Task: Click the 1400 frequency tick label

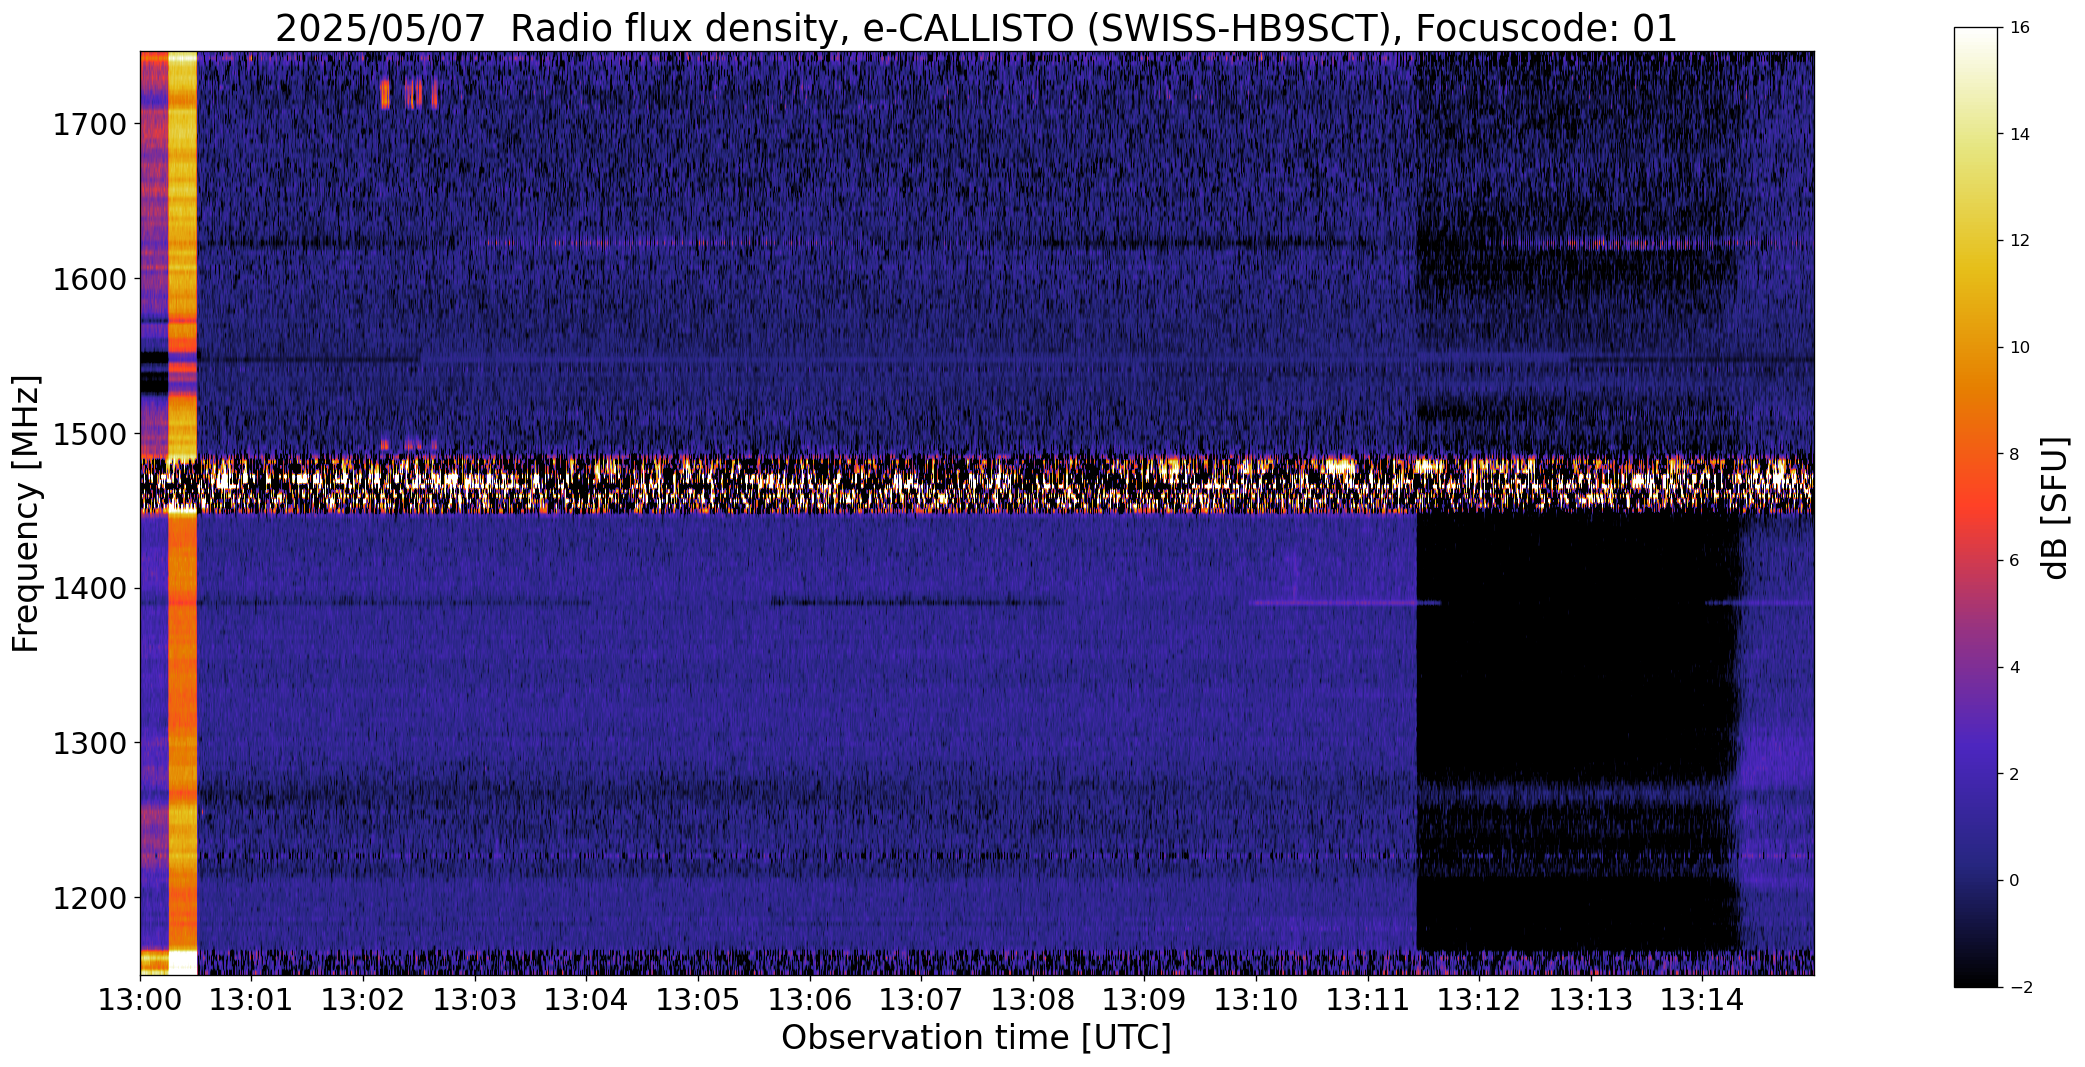Action: pos(89,589)
